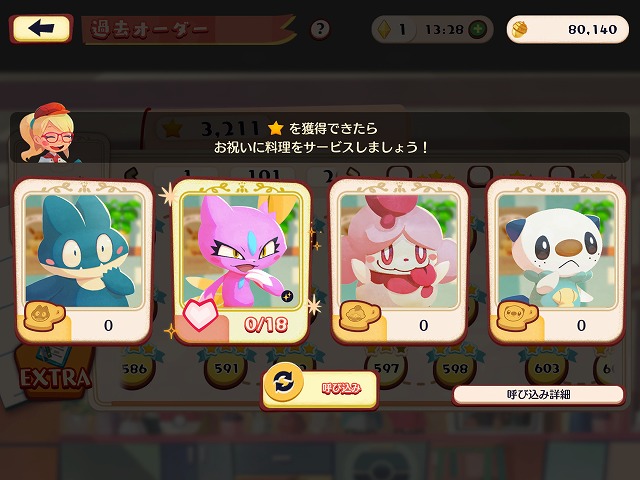Tap the Alcremie cookie icon
The height and width of the screenshot is (480, 640).
(x=359, y=316)
